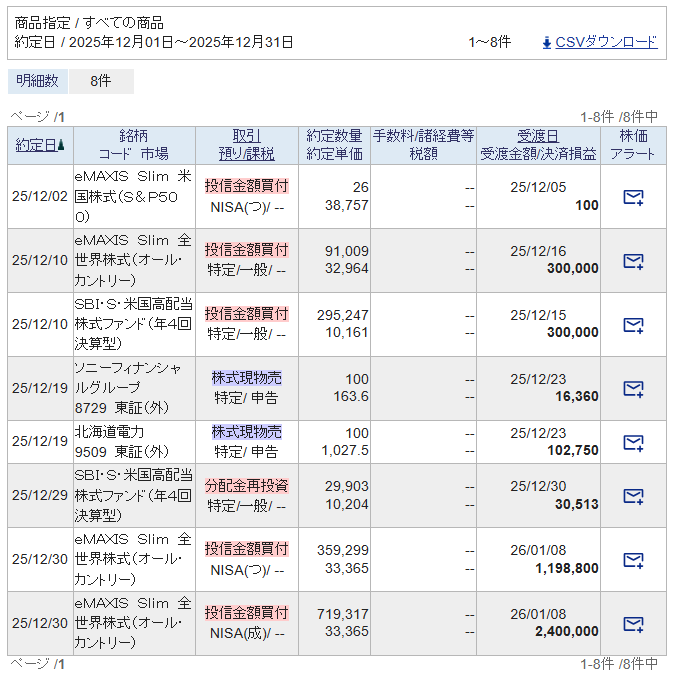Open alert icon for SBI・S 米国高配当 投信金額買付 row
This screenshot has height=678, width=677.
pos(632,325)
